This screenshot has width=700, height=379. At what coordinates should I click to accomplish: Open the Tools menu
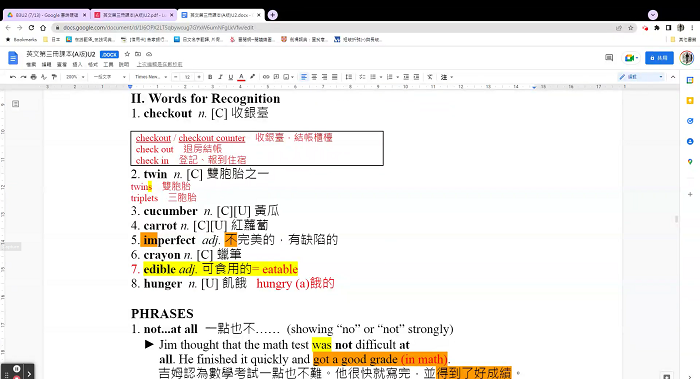pyautogui.click(x=108, y=64)
